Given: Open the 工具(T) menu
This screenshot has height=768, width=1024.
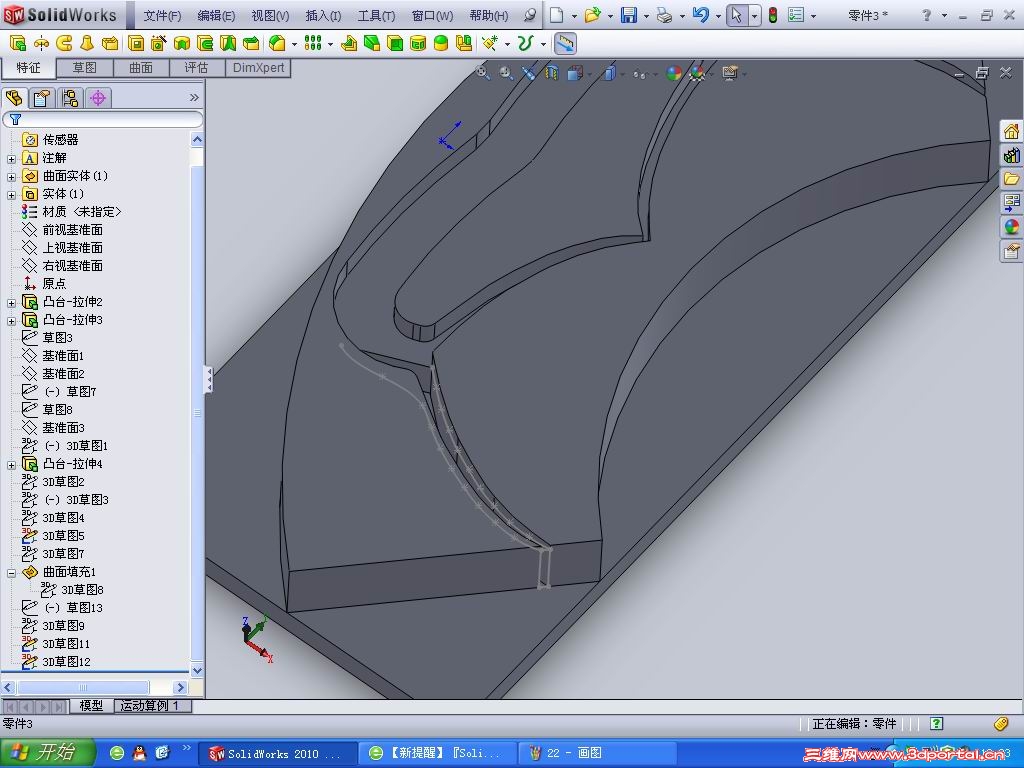Looking at the screenshot, I should [376, 15].
